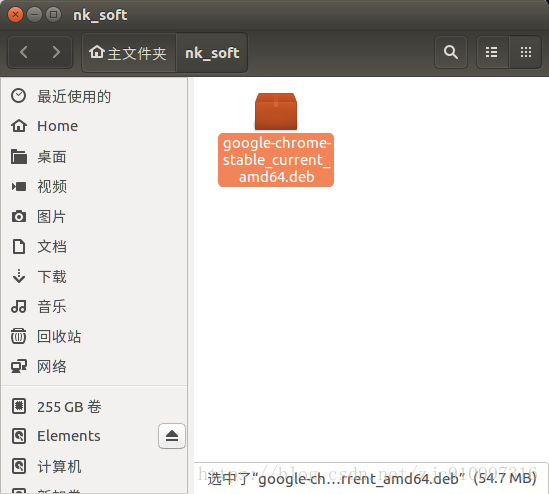This screenshot has width=549, height=494.
Task: Click the camera icon beside 图片
Action: [19, 216]
